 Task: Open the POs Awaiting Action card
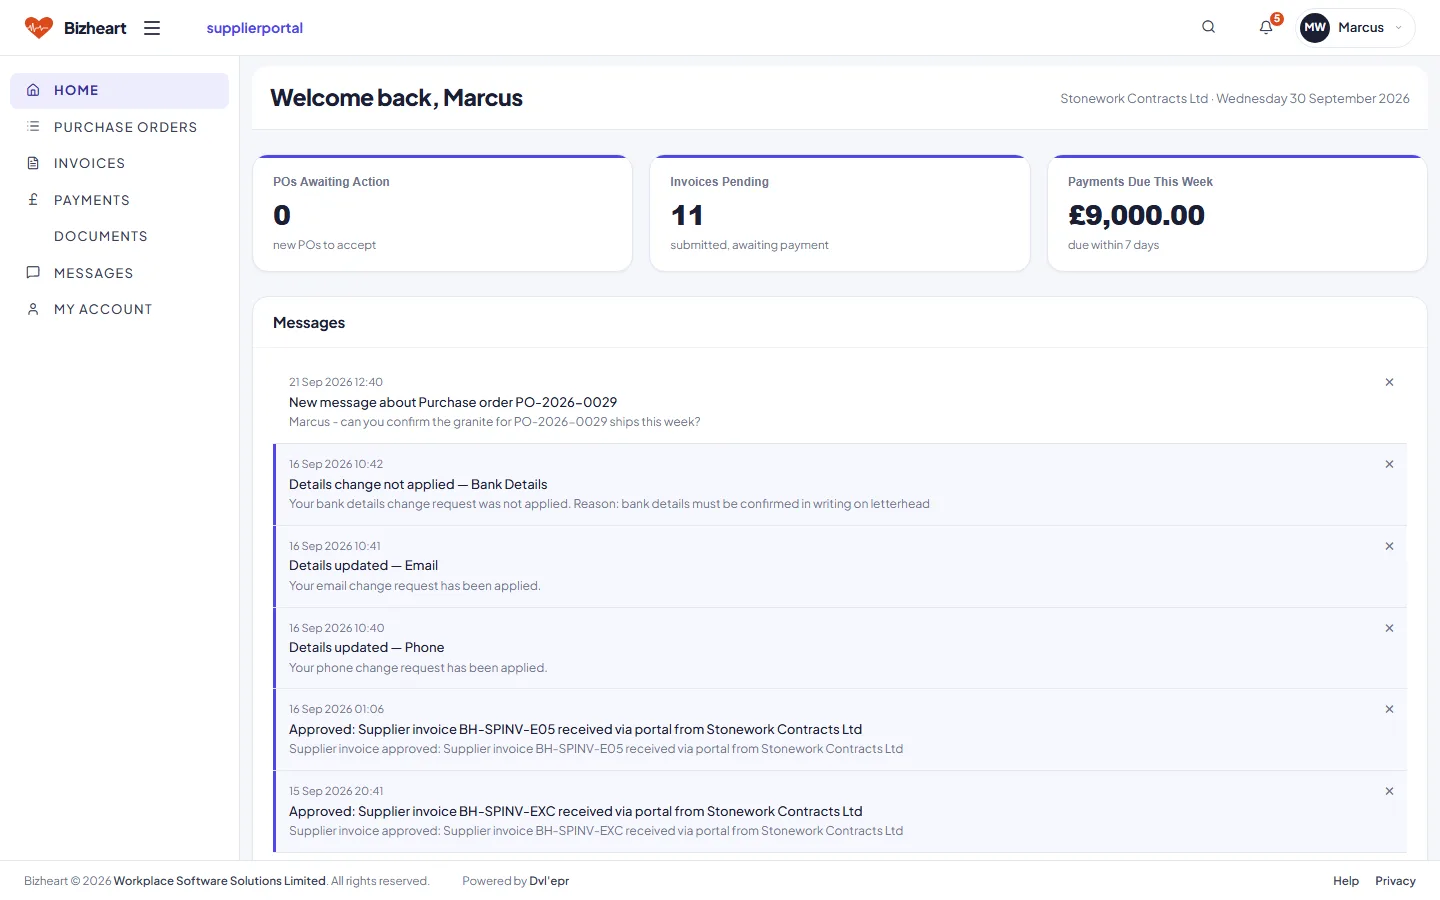443,213
